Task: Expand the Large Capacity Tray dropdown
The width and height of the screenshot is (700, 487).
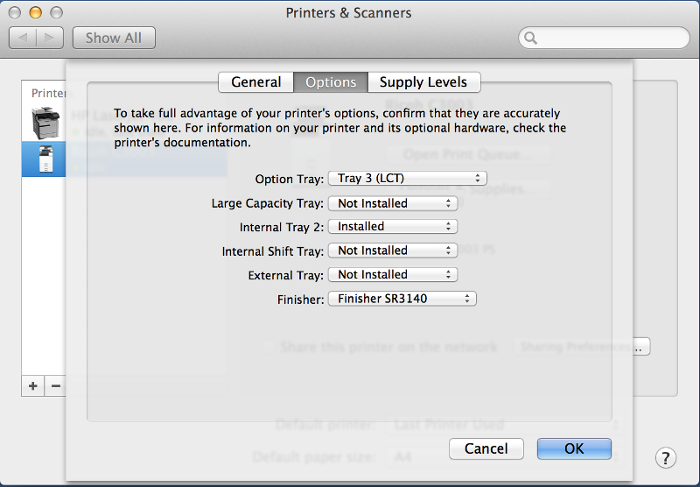Action: coord(393,203)
